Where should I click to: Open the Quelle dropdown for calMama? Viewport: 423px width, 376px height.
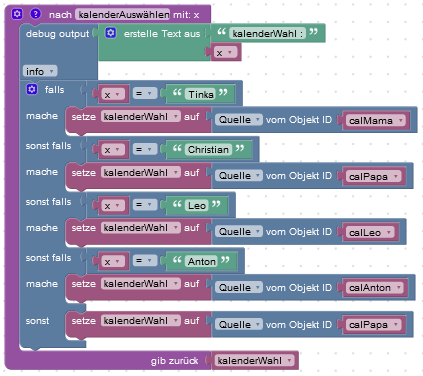[239, 120]
